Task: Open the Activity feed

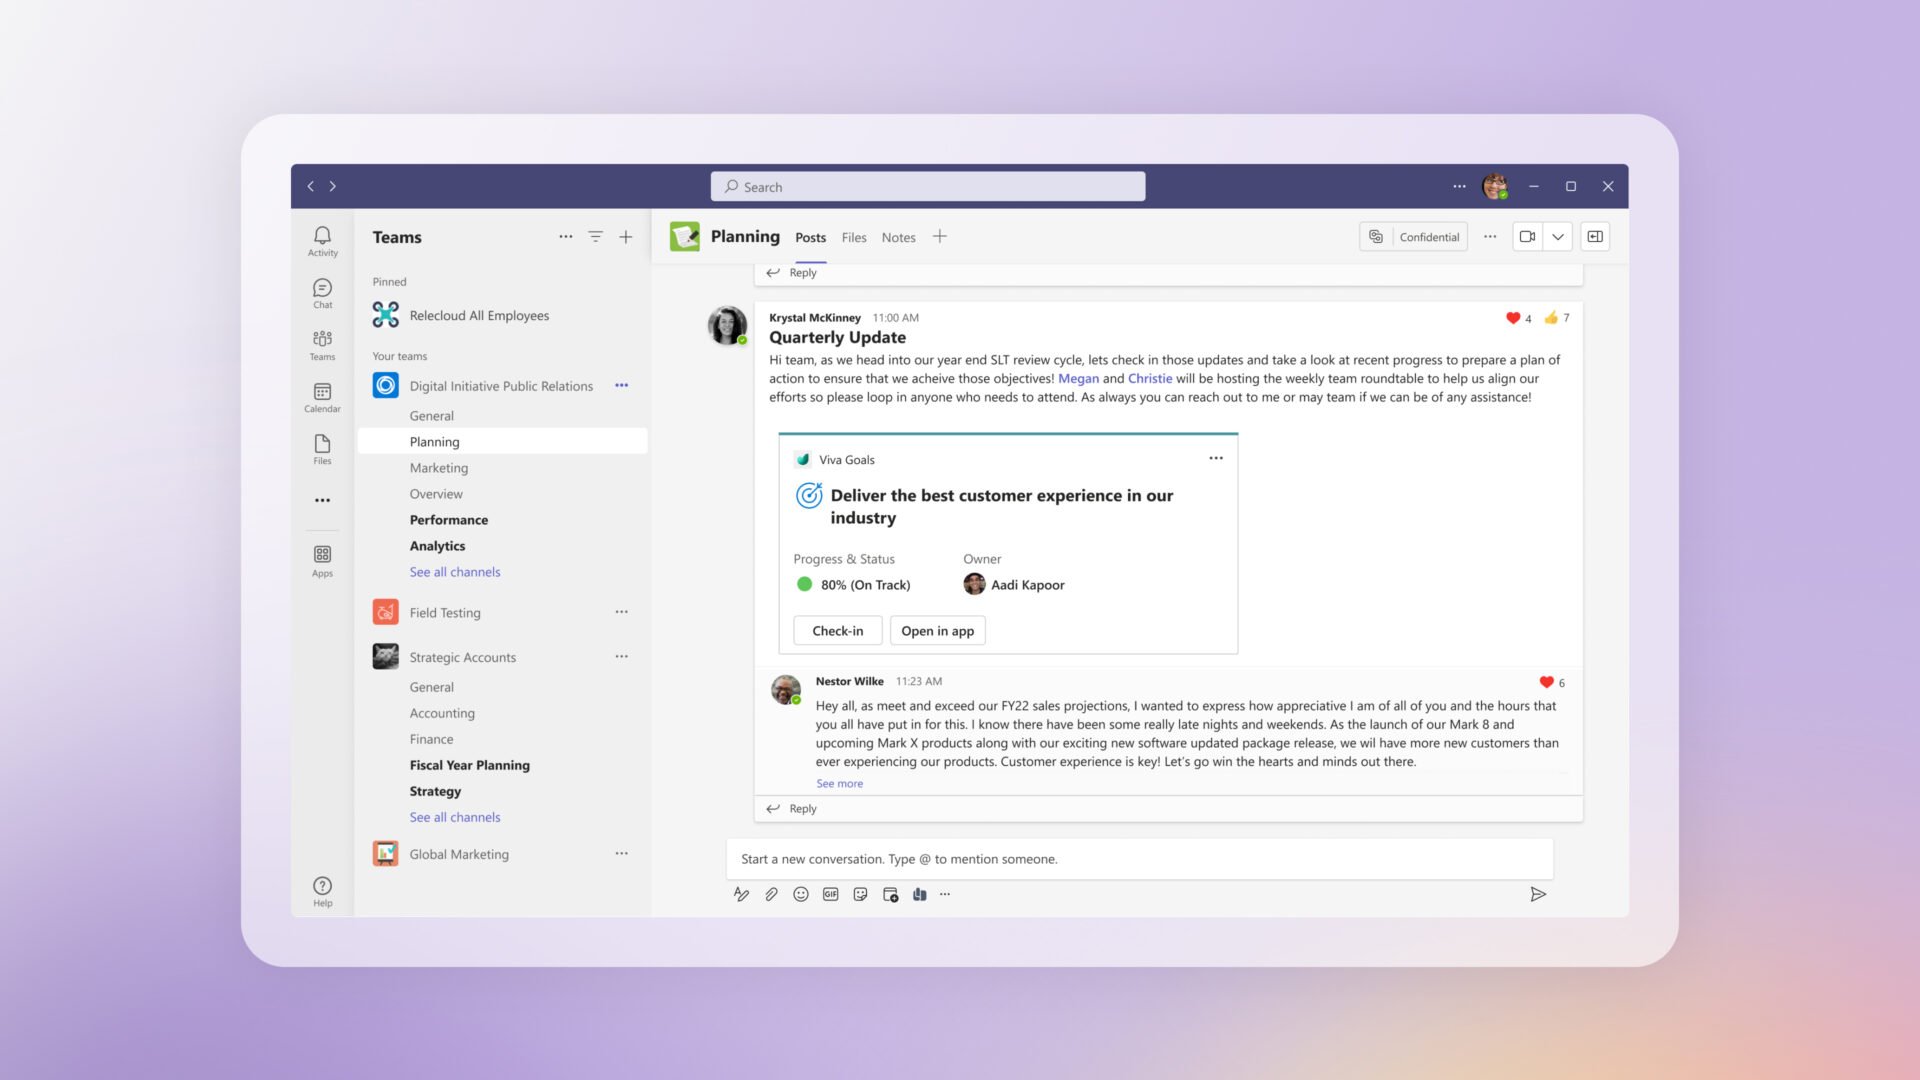Action: click(322, 241)
